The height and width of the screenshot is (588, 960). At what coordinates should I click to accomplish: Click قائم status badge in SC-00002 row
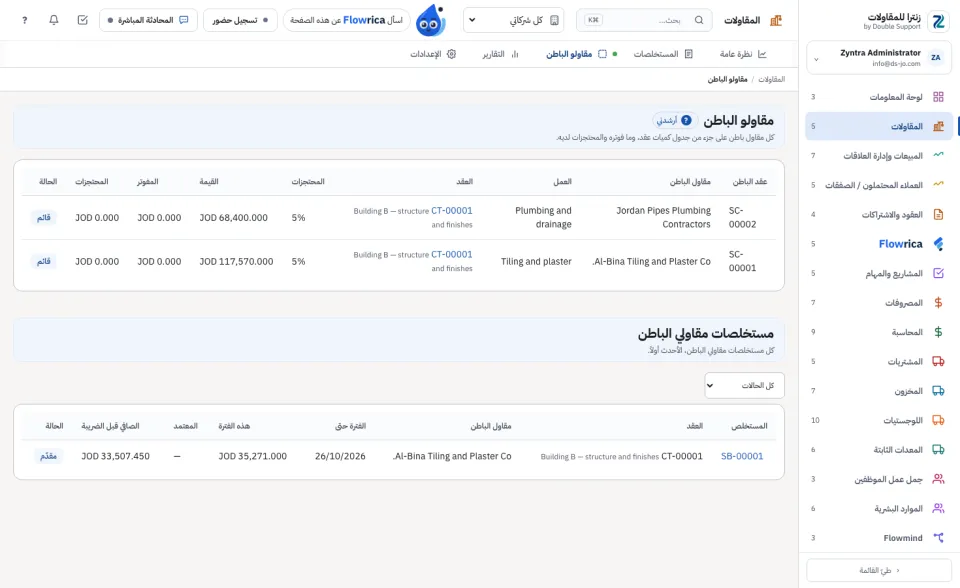pyautogui.click(x=43, y=217)
